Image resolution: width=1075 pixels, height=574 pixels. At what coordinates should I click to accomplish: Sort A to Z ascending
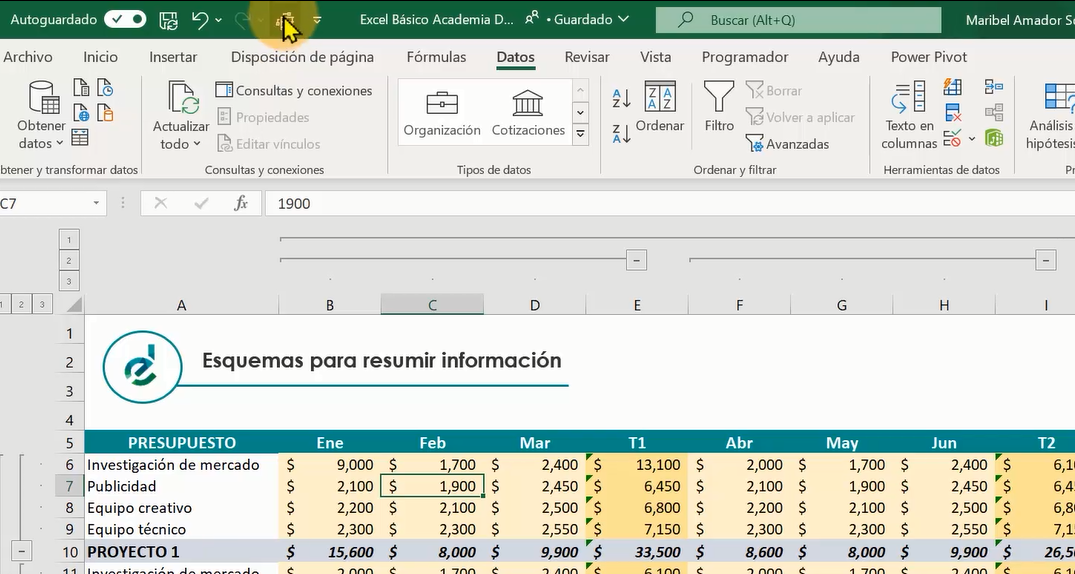pos(621,98)
